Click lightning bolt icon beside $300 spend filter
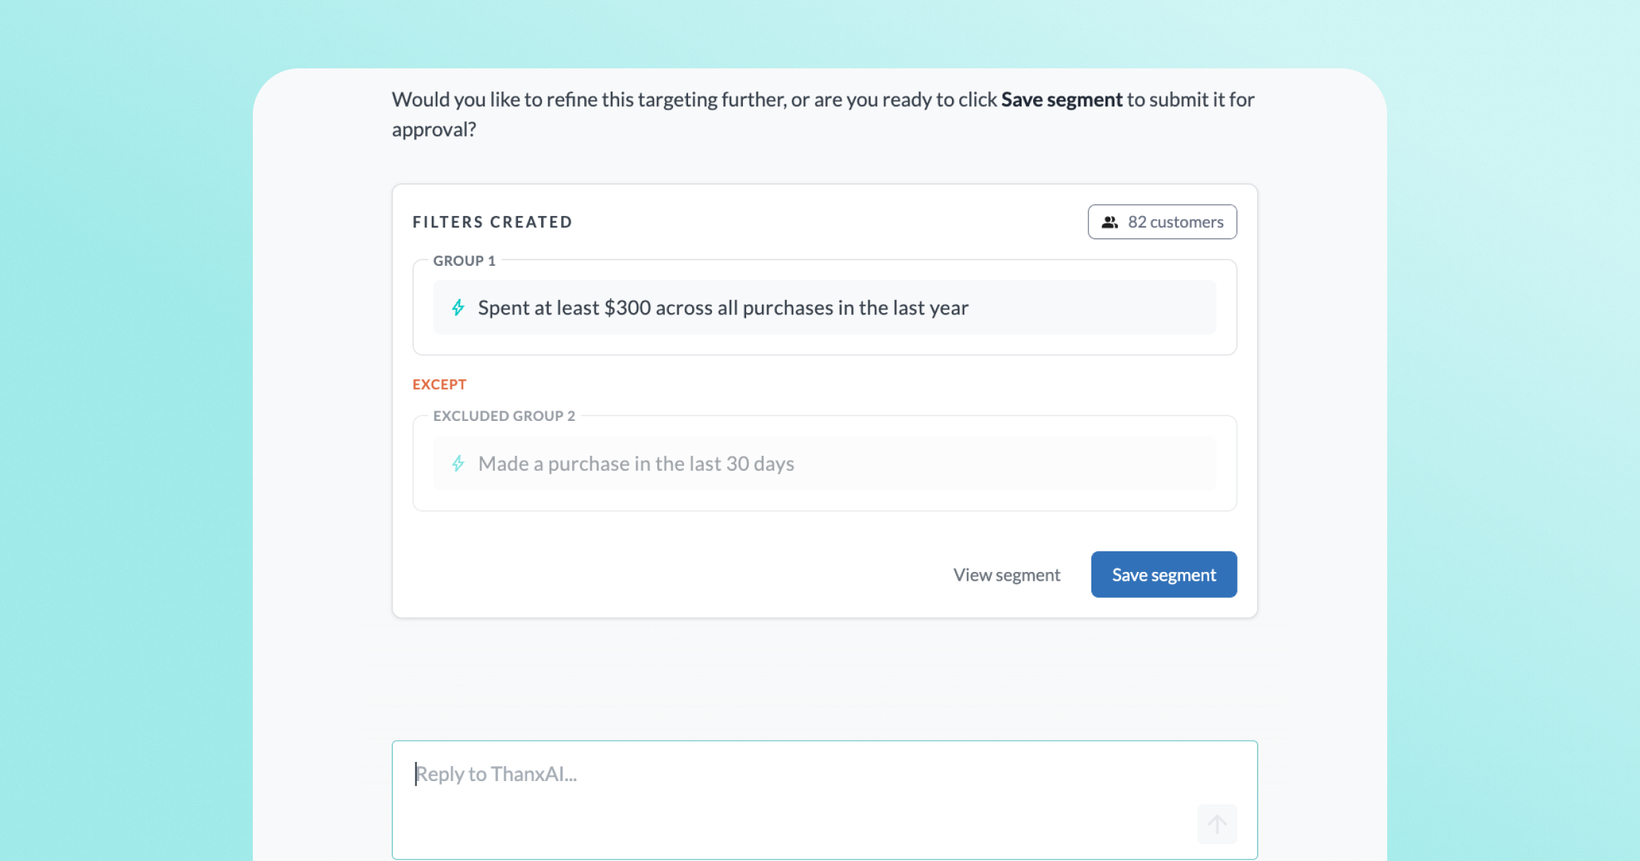This screenshot has height=861, width=1640. [x=458, y=308]
